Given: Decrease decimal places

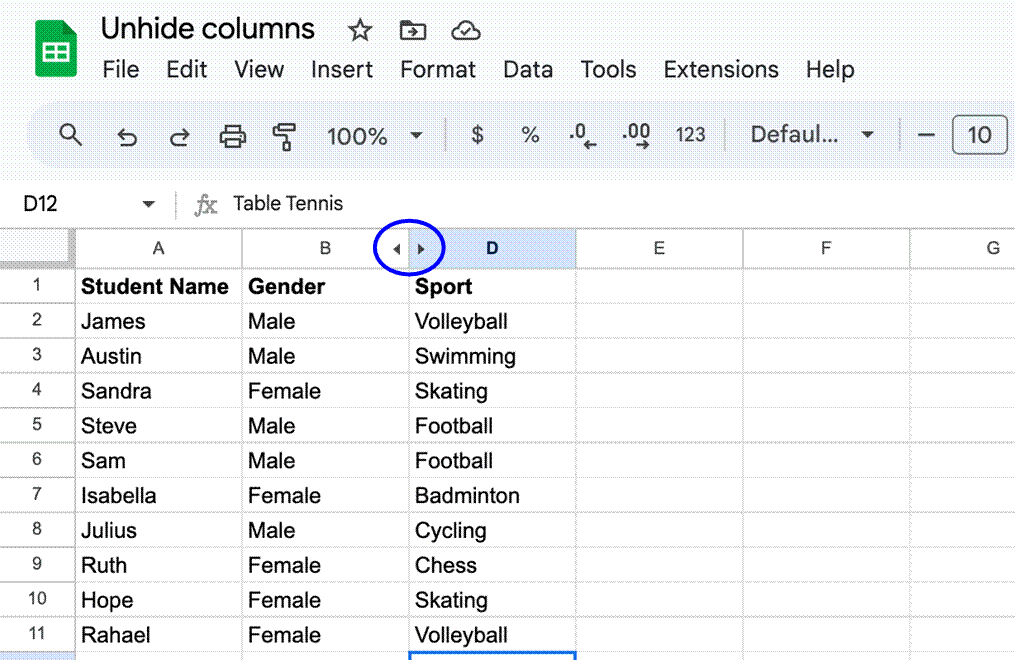Looking at the screenshot, I should click(x=582, y=136).
